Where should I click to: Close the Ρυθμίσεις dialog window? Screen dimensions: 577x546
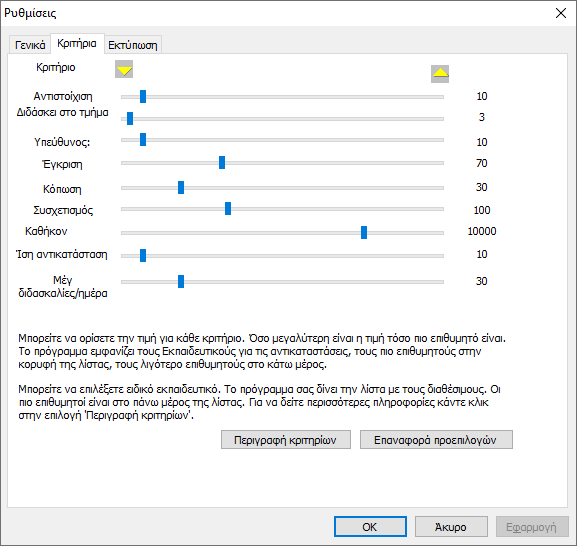(x=561, y=13)
